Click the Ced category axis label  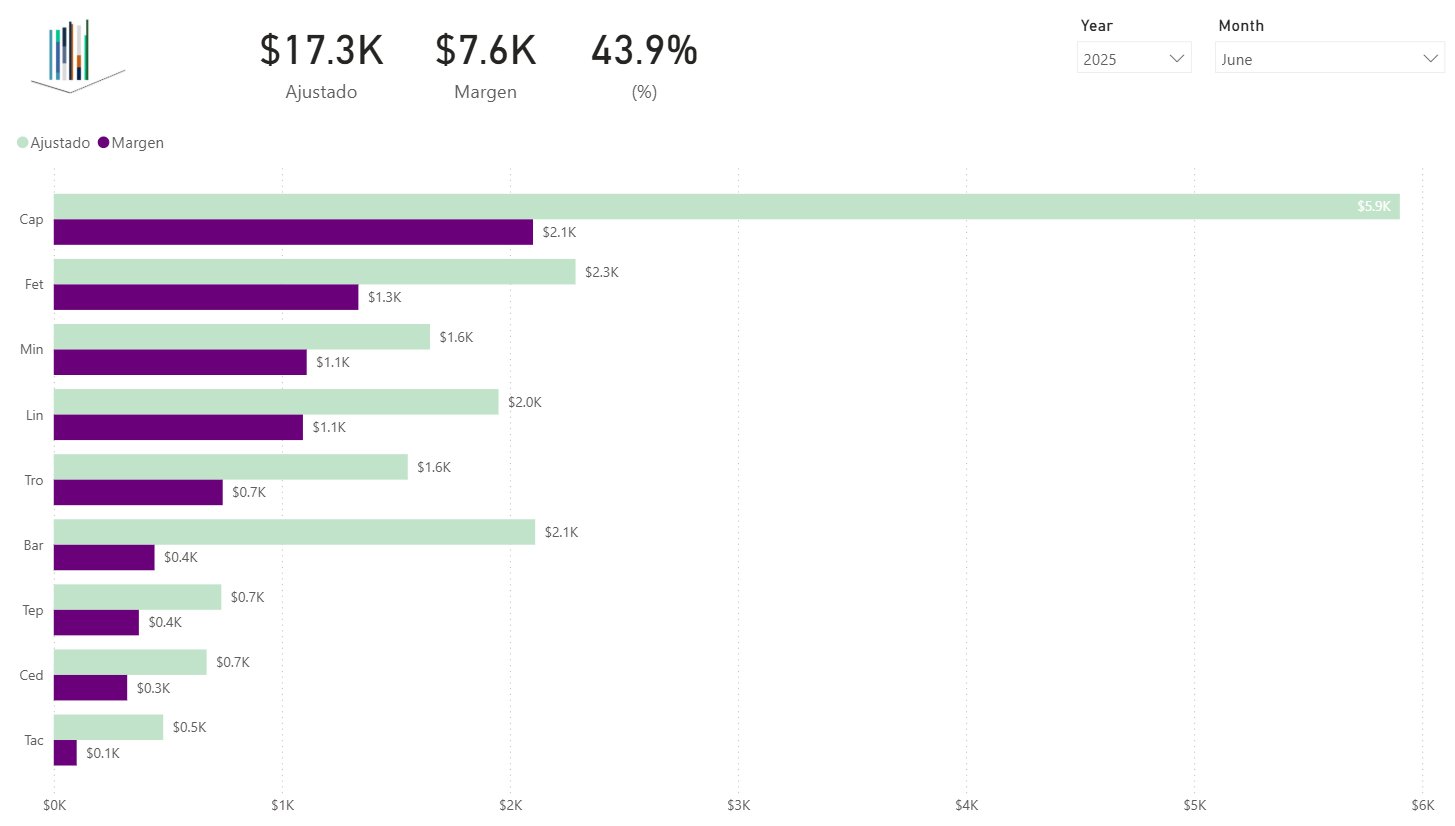pyautogui.click(x=32, y=675)
